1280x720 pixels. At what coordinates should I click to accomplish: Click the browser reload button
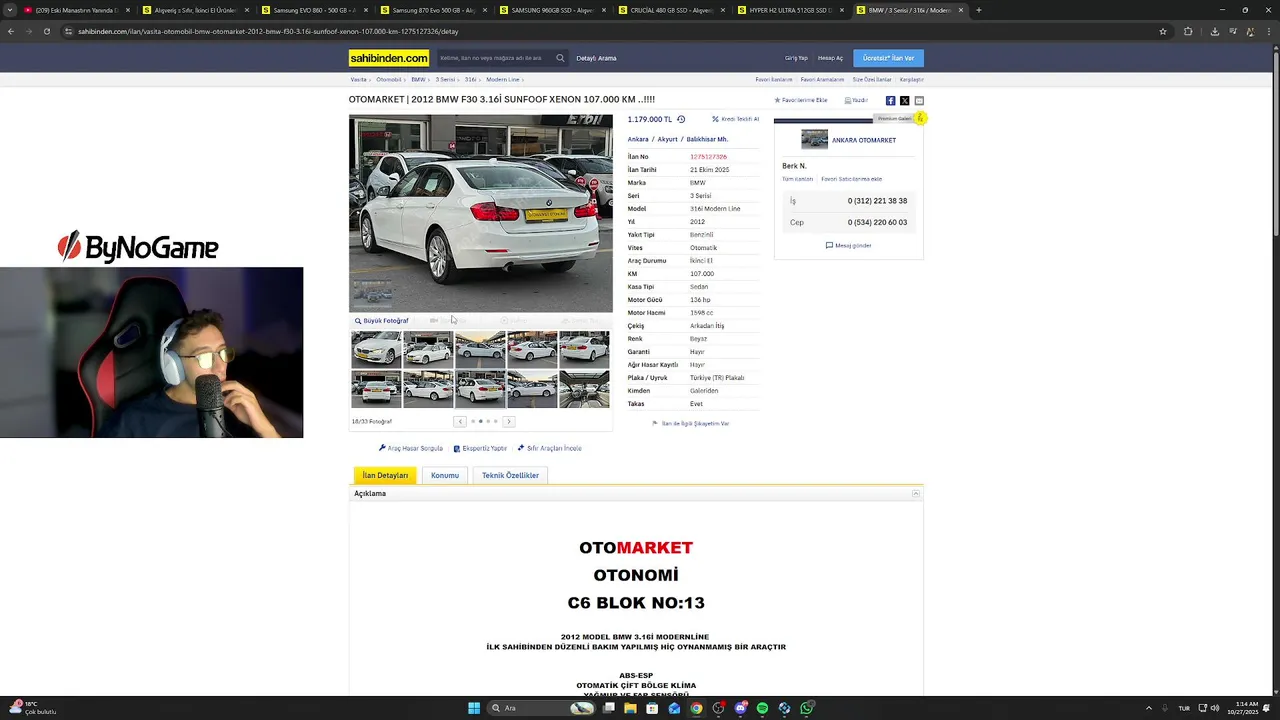[x=46, y=31]
